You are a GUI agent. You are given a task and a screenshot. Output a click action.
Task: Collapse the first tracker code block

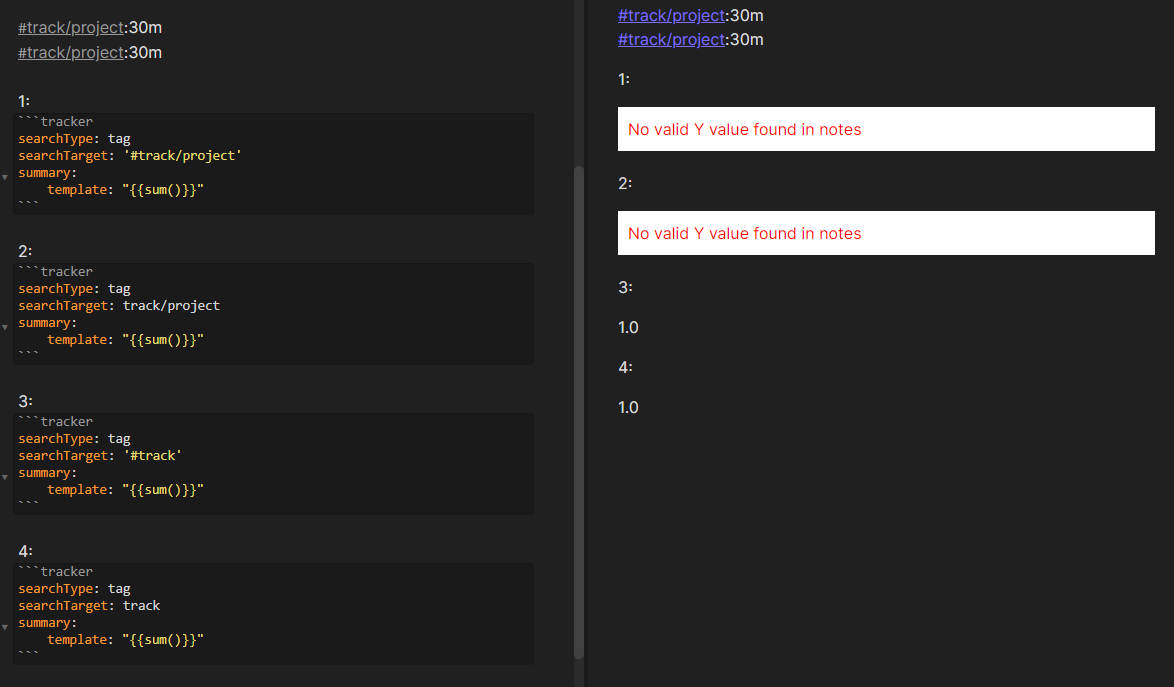click(4, 176)
